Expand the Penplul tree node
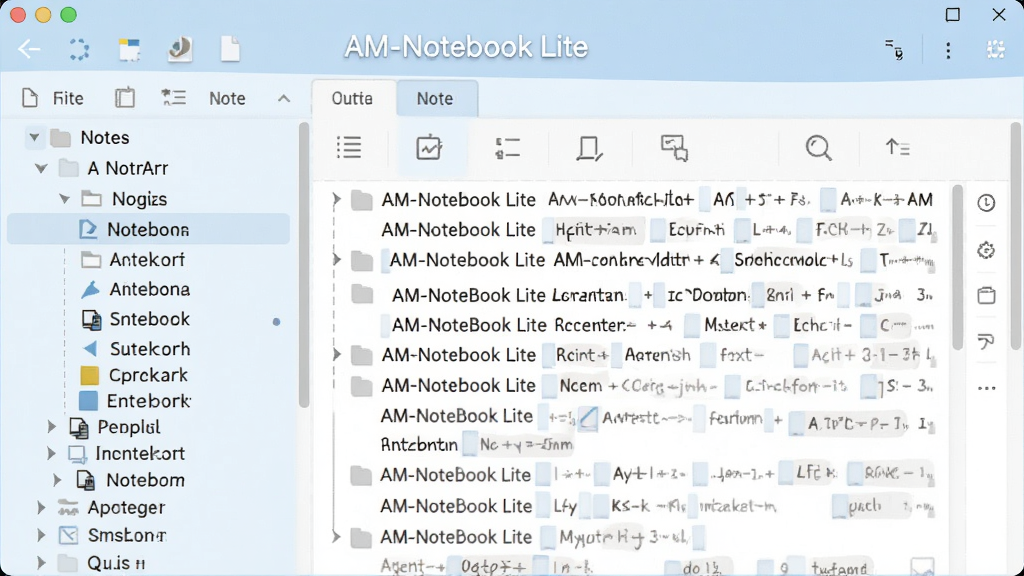 point(52,427)
